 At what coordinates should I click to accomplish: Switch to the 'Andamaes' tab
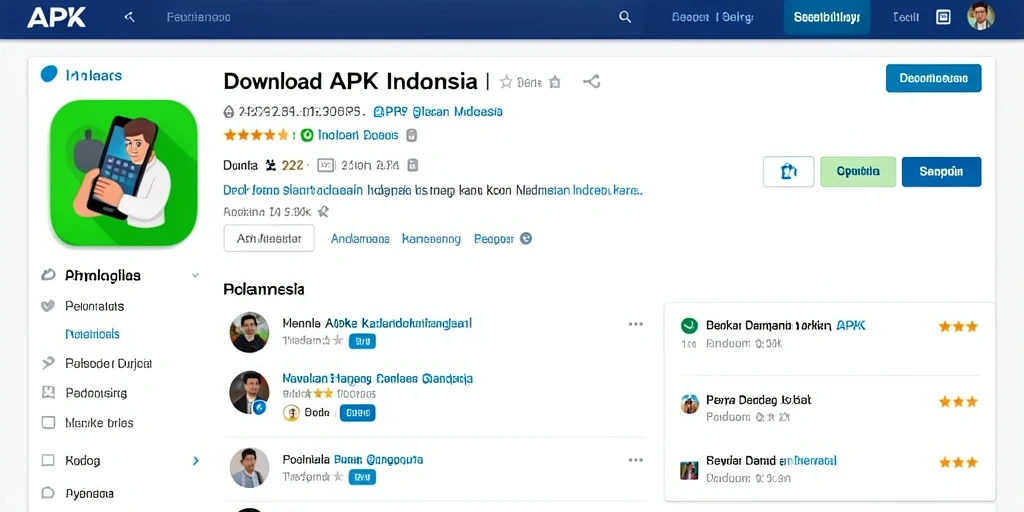click(360, 239)
